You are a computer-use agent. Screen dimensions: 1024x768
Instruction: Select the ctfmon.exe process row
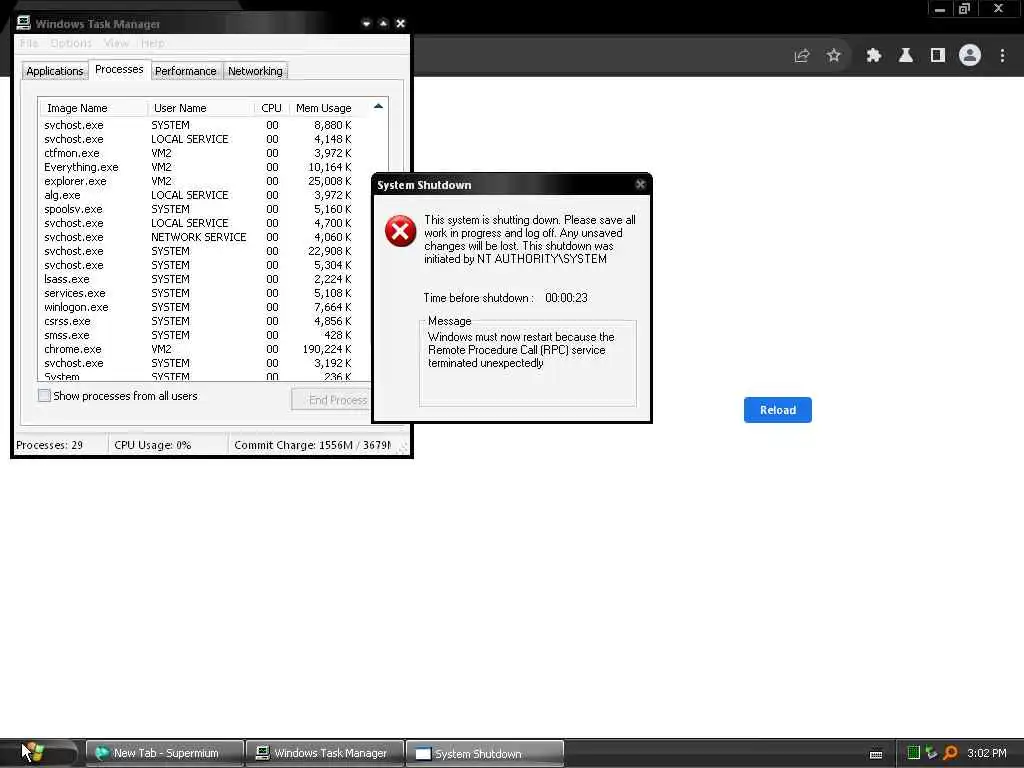tap(197, 153)
